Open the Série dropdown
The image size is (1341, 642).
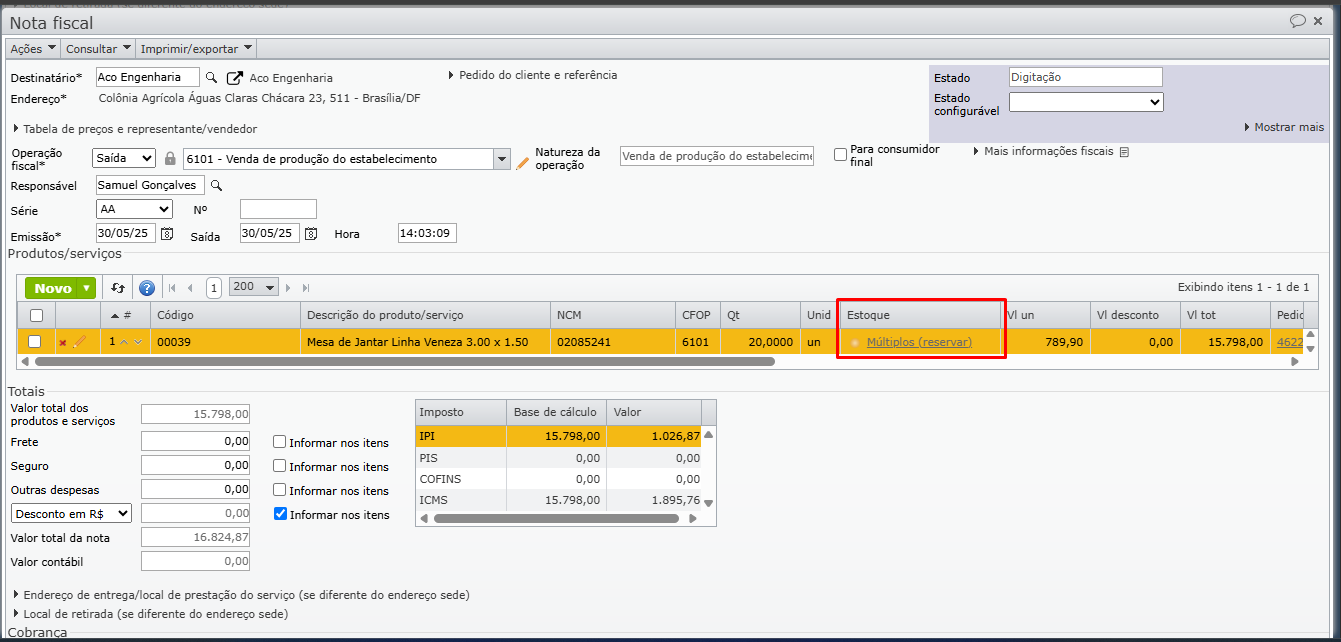(x=134, y=209)
